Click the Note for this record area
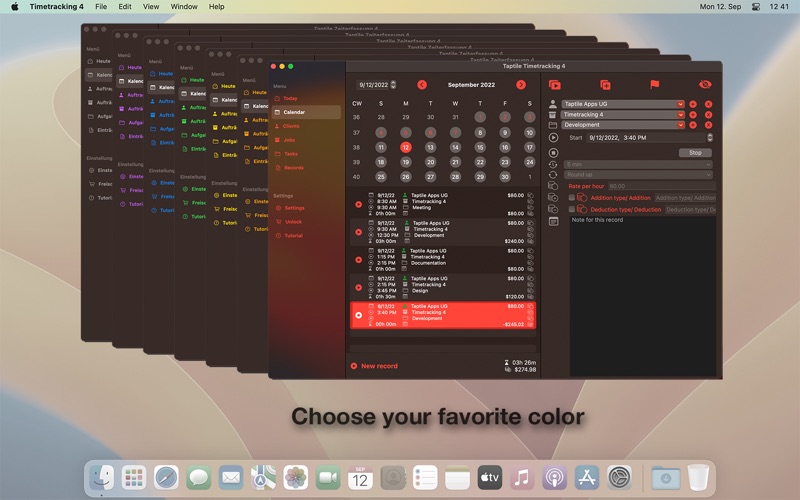Screen dimensions: 800x500 pyautogui.click(x=642, y=296)
